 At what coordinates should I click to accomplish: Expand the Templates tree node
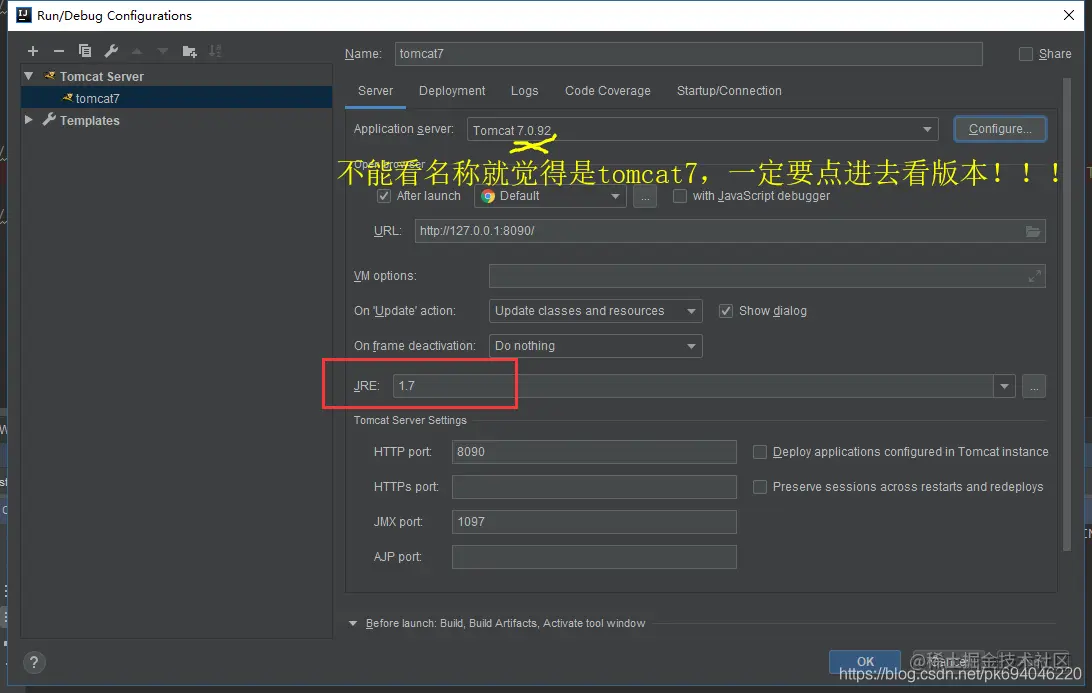(x=29, y=120)
